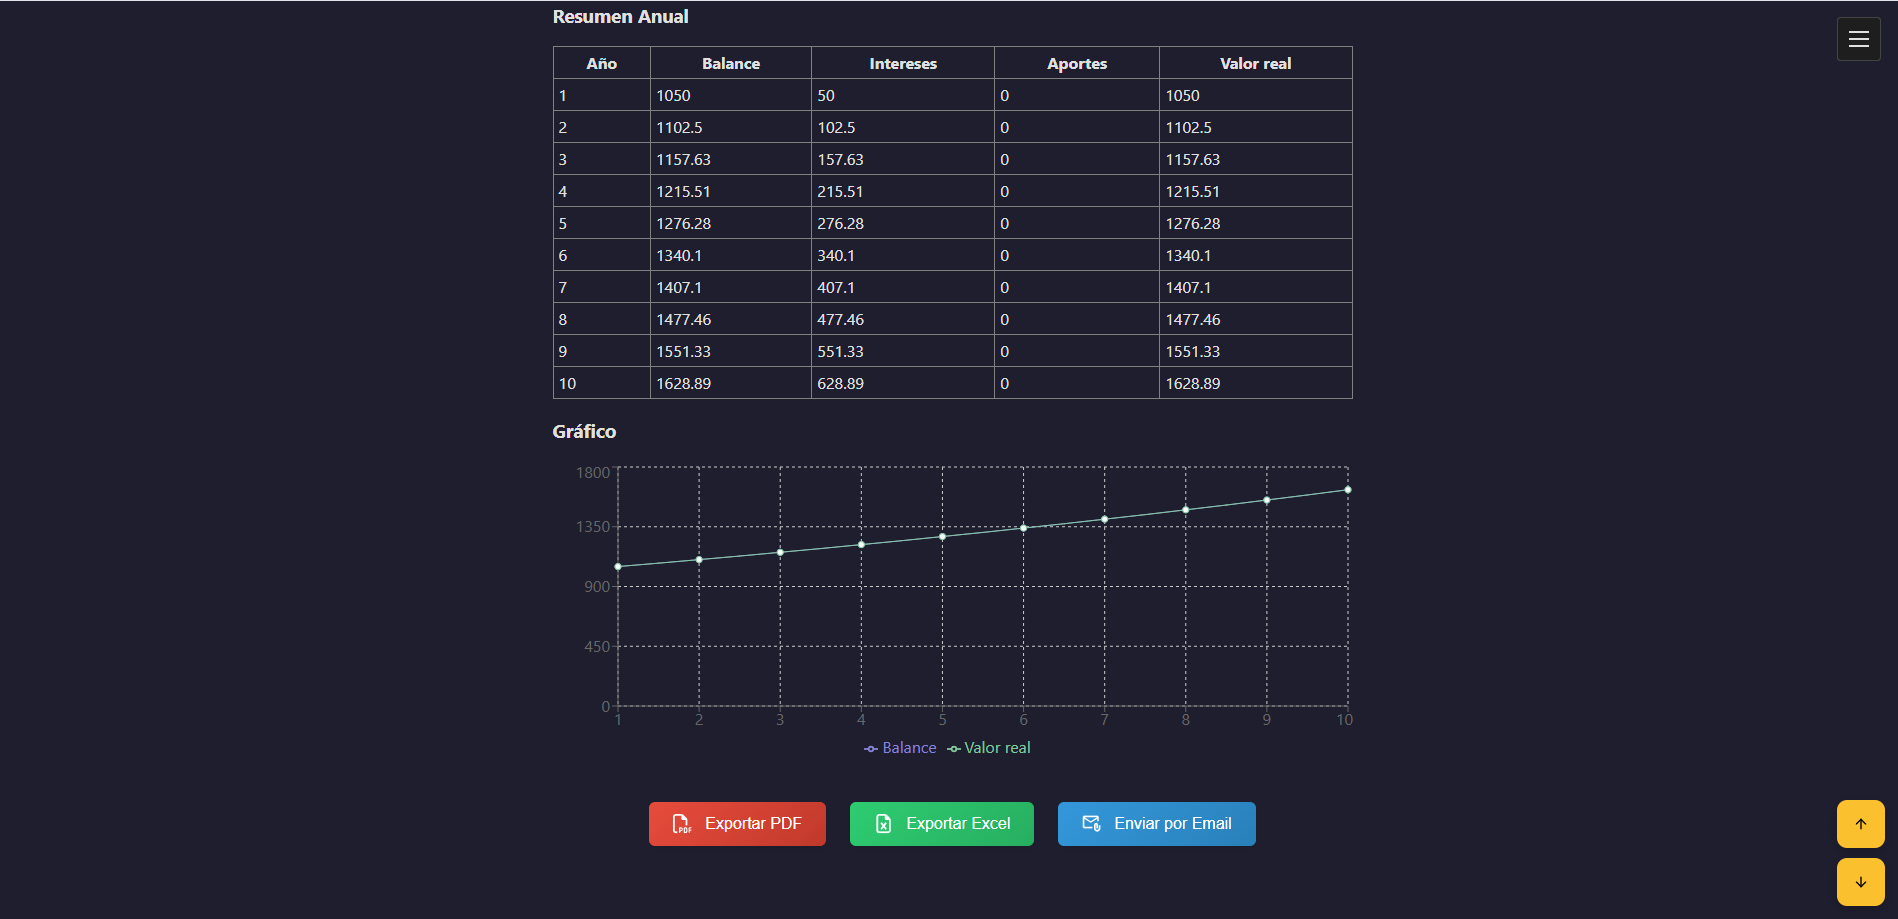This screenshot has height=919, width=1898.
Task: Click the scroll-up arrow button
Action: (1860, 824)
